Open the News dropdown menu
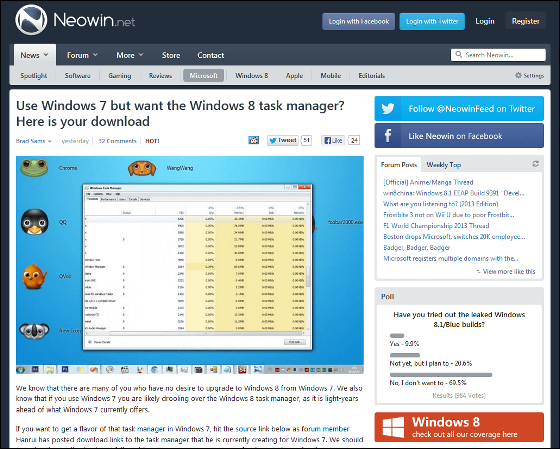 (x=35, y=55)
